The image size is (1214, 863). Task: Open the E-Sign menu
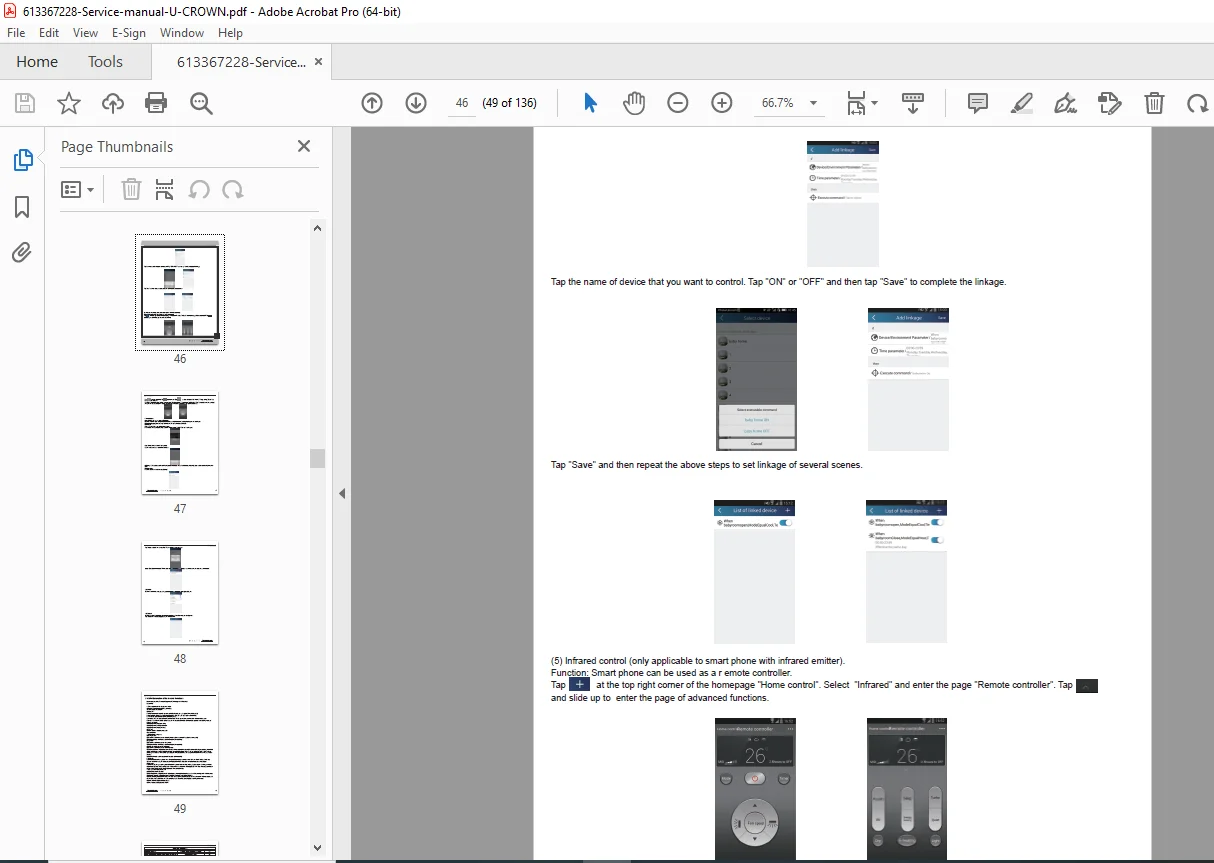click(129, 33)
